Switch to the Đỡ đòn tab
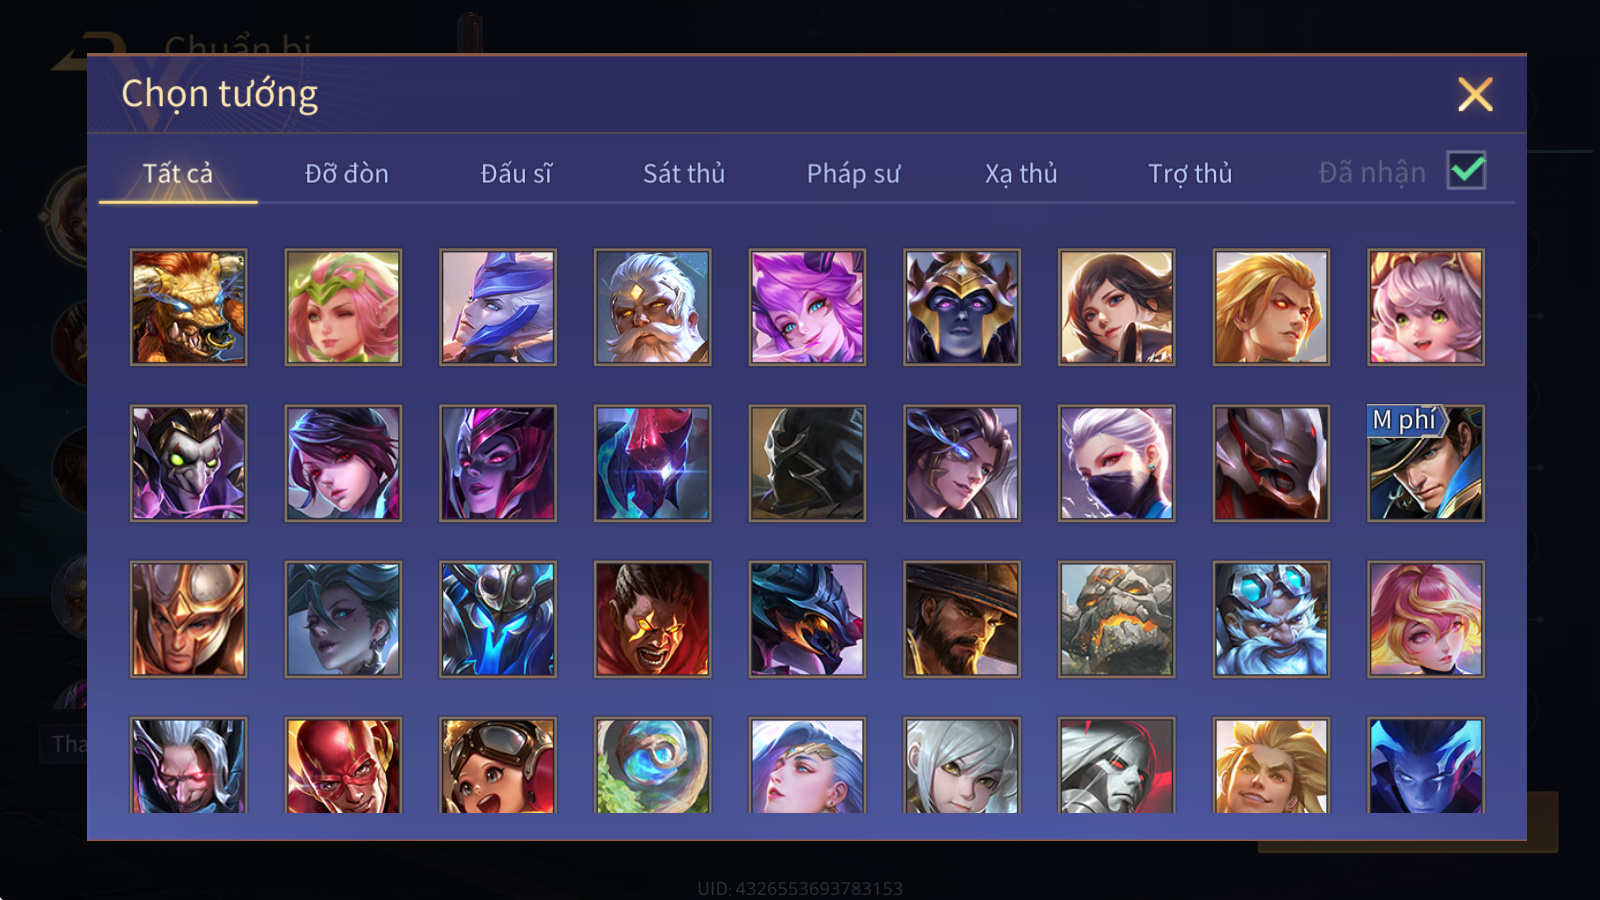 click(x=346, y=174)
